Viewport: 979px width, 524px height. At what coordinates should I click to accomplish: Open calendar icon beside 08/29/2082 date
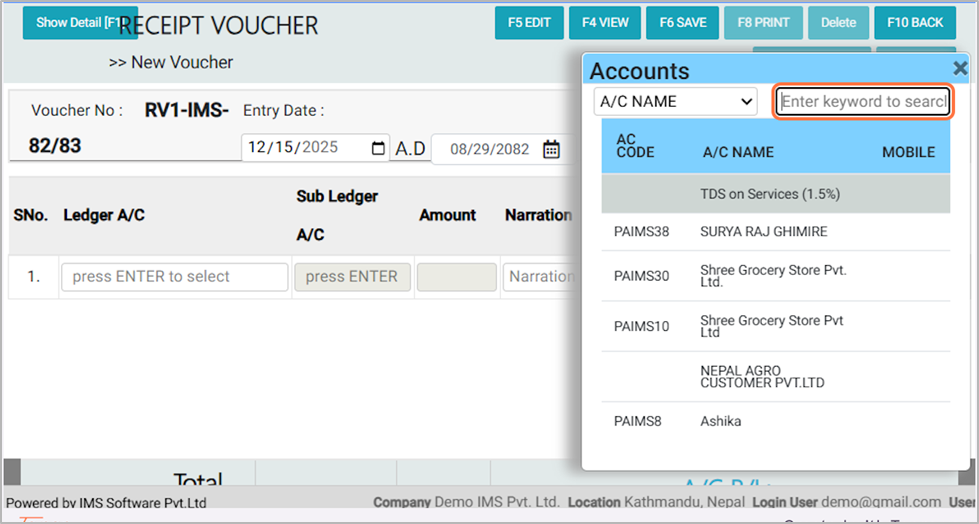tap(551, 149)
